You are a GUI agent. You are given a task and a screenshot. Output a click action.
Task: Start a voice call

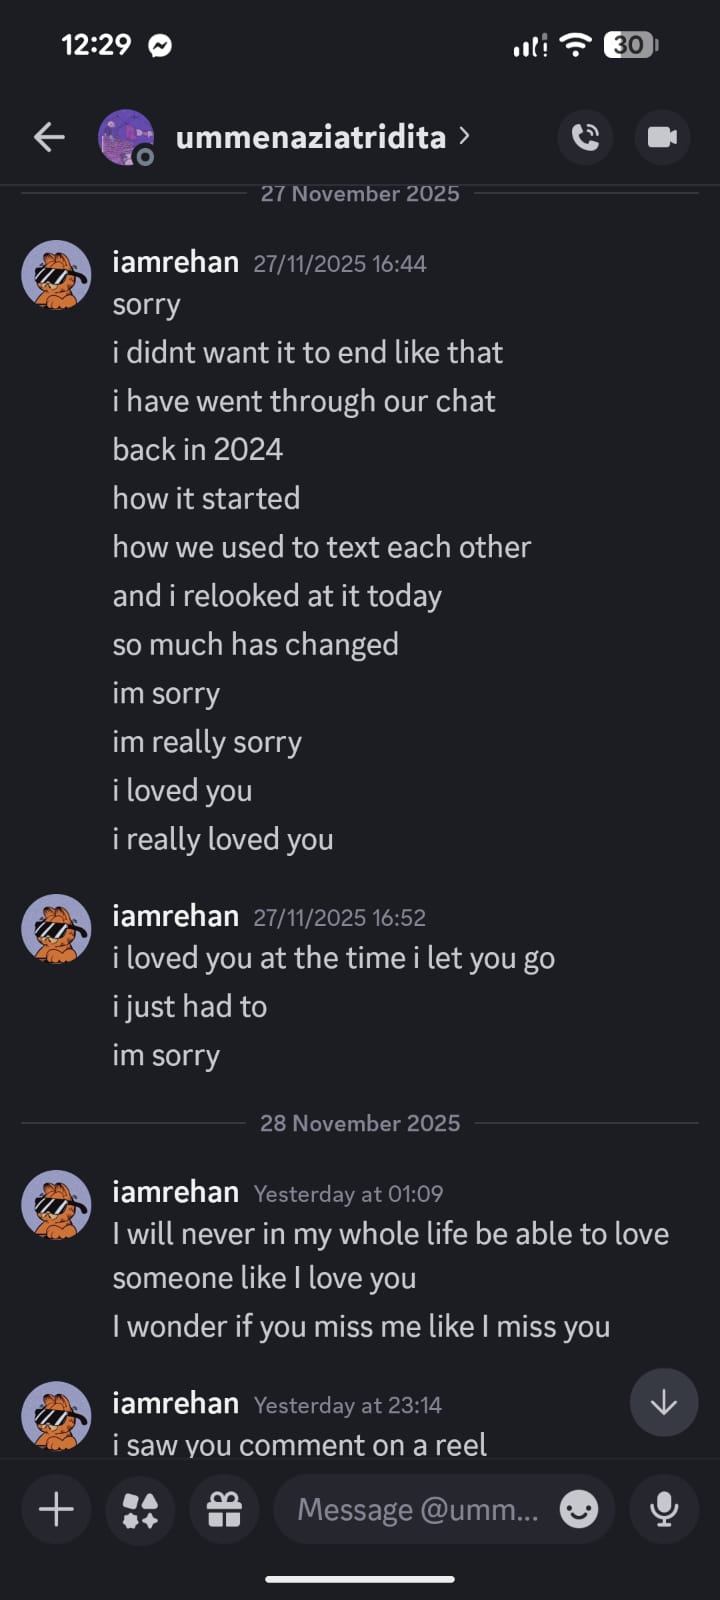[585, 137]
